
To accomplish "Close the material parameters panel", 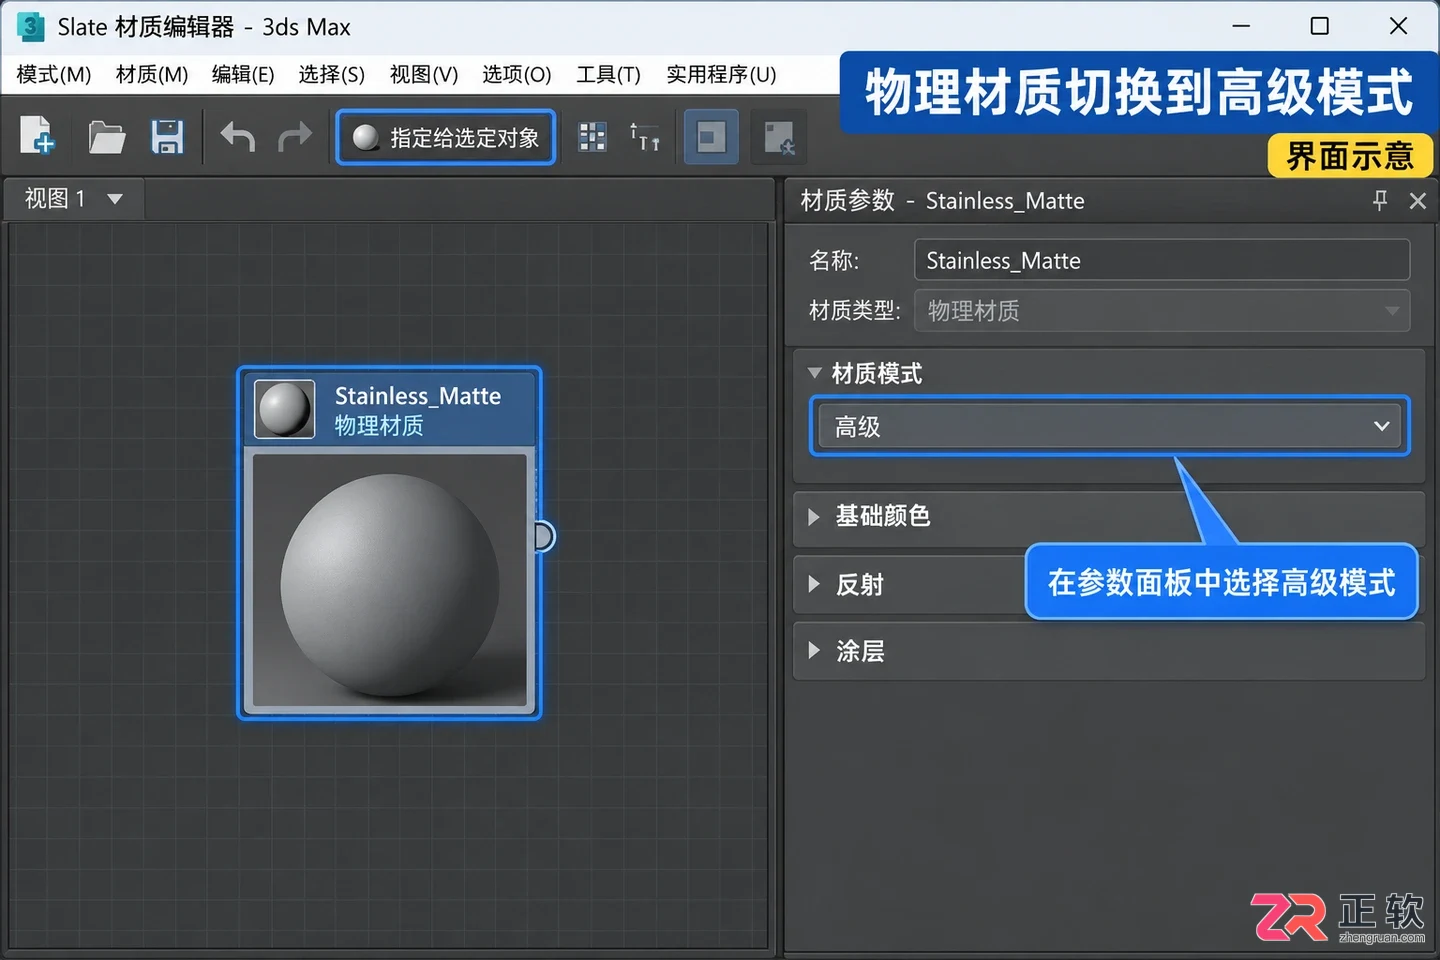I will coord(1417,201).
